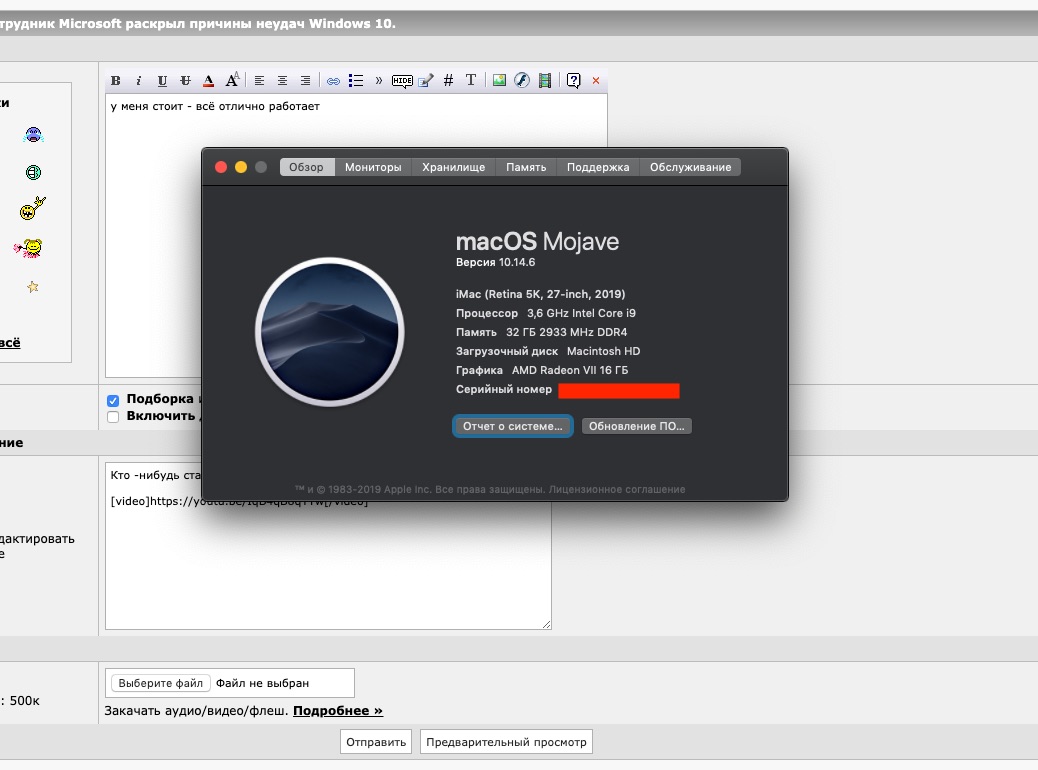Switch to the Память tab
This screenshot has width=1038, height=770.
526,168
